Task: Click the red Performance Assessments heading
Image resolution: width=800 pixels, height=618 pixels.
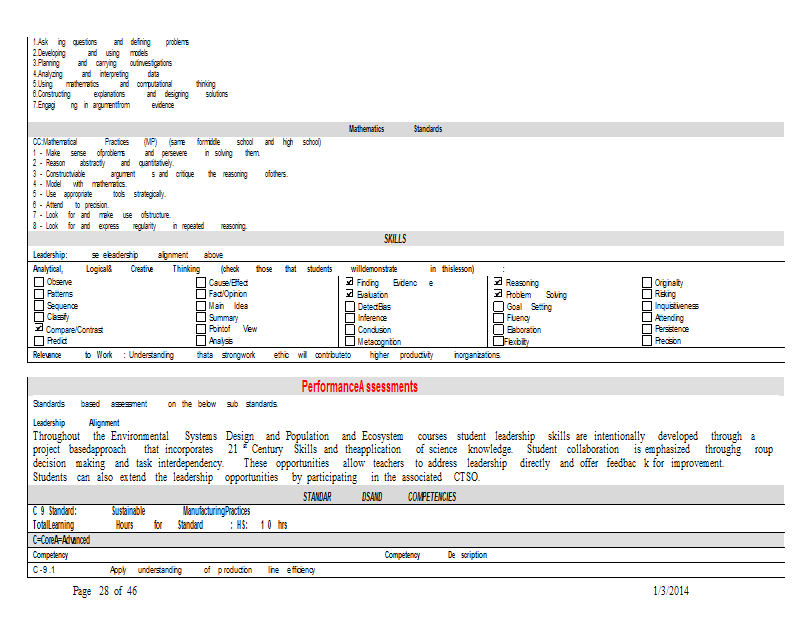Action: click(359, 386)
